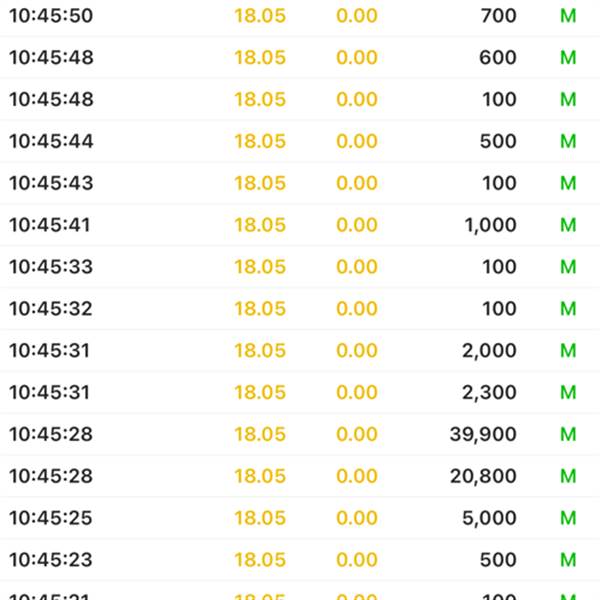600x600 pixels.
Task: Click the 5,000 volume value
Action: [x=489, y=518]
